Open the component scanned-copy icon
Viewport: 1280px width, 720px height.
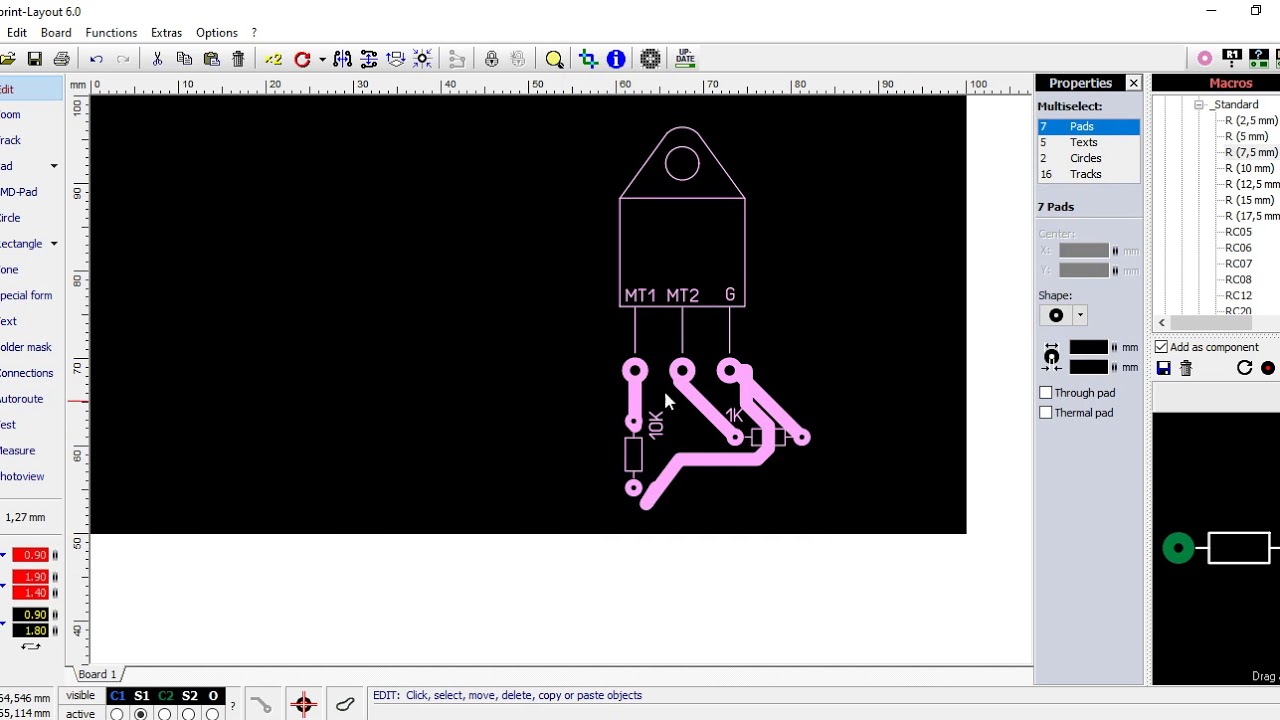[651, 59]
